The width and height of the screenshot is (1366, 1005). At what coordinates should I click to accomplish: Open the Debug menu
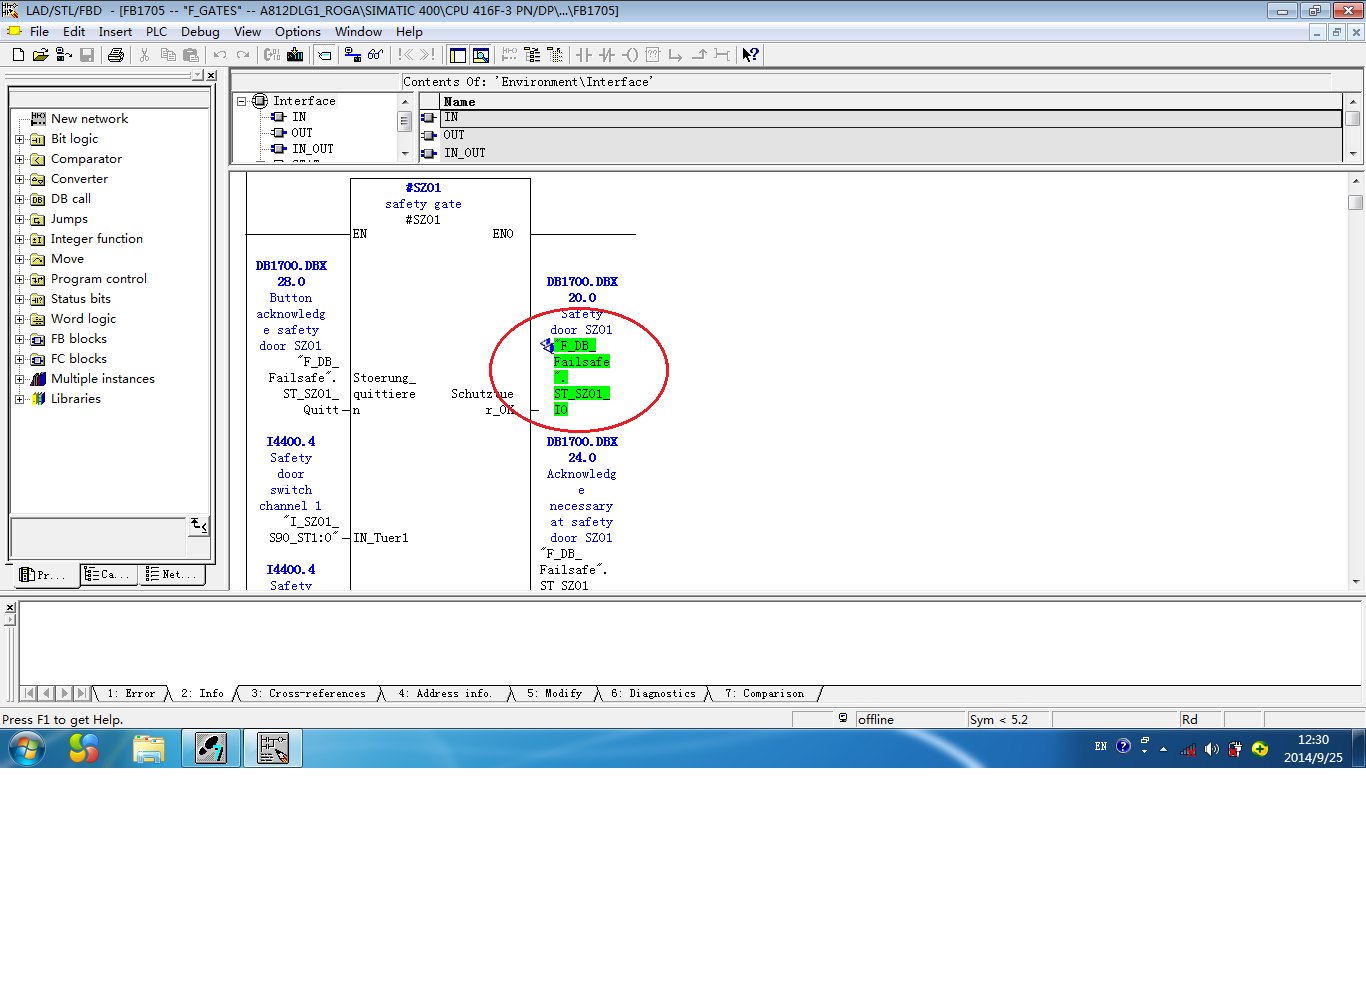tap(200, 32)
